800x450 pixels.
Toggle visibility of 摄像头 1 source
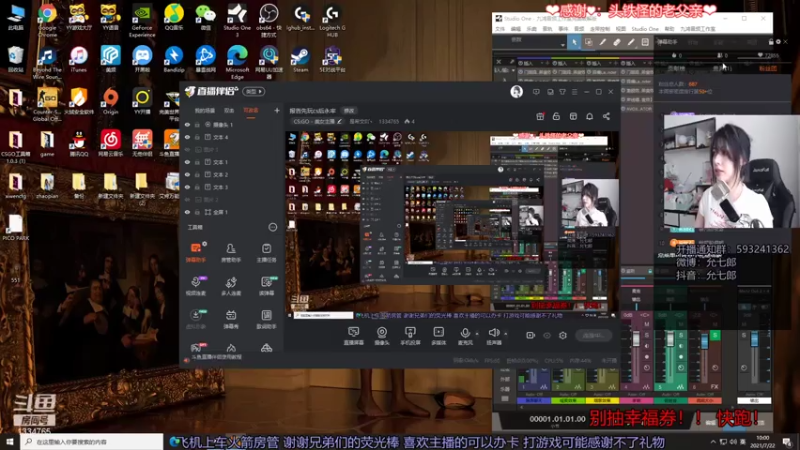coord(187,124)
